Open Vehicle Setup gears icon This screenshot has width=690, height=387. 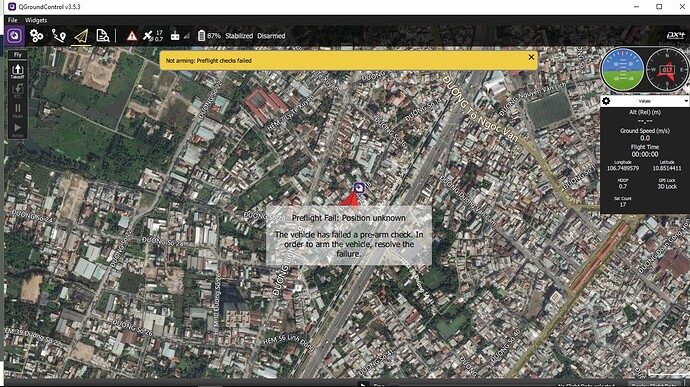pyautogui.click(x=37, y=36)
